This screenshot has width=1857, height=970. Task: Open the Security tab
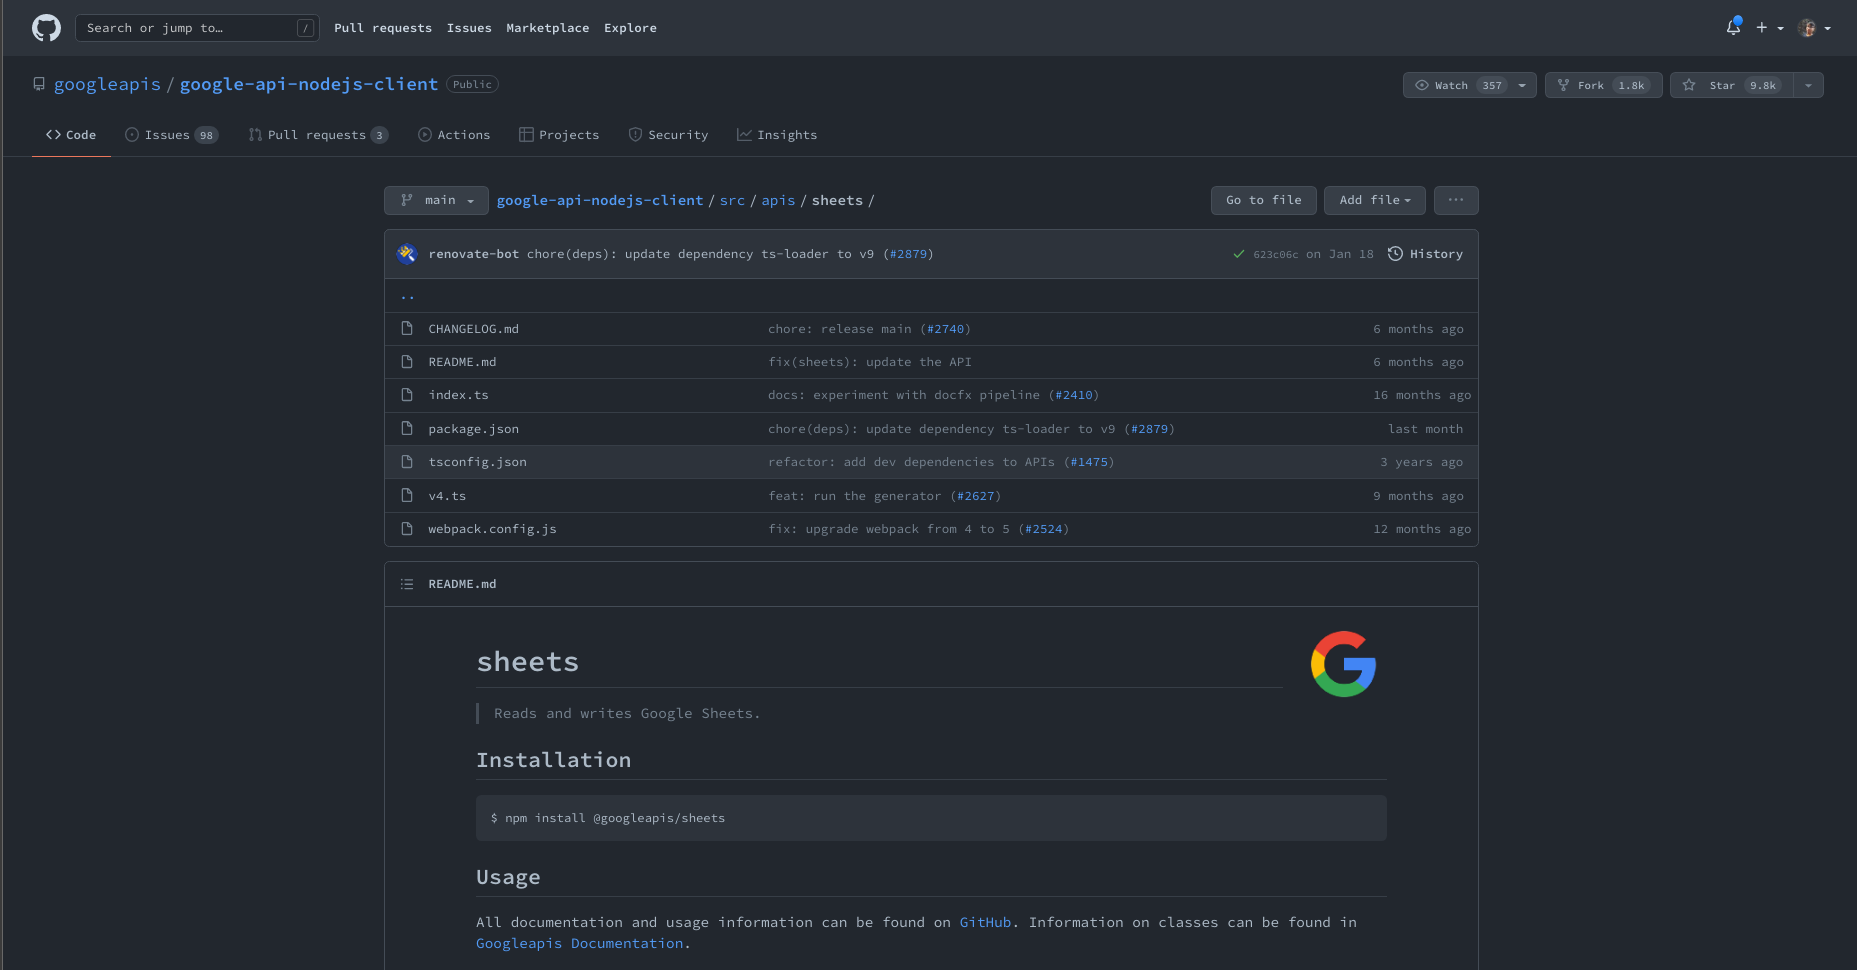pos(668,135)
